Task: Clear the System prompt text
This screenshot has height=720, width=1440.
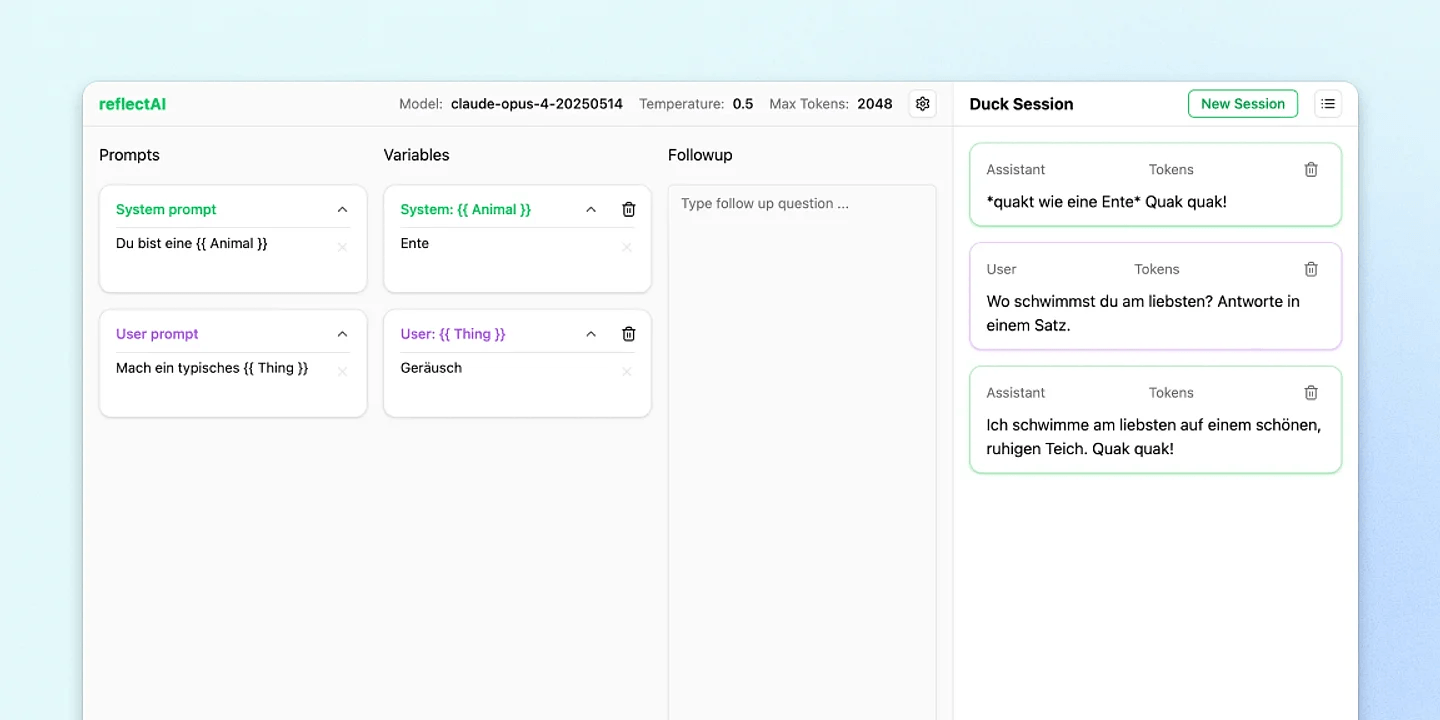Action: coord(342,247)
